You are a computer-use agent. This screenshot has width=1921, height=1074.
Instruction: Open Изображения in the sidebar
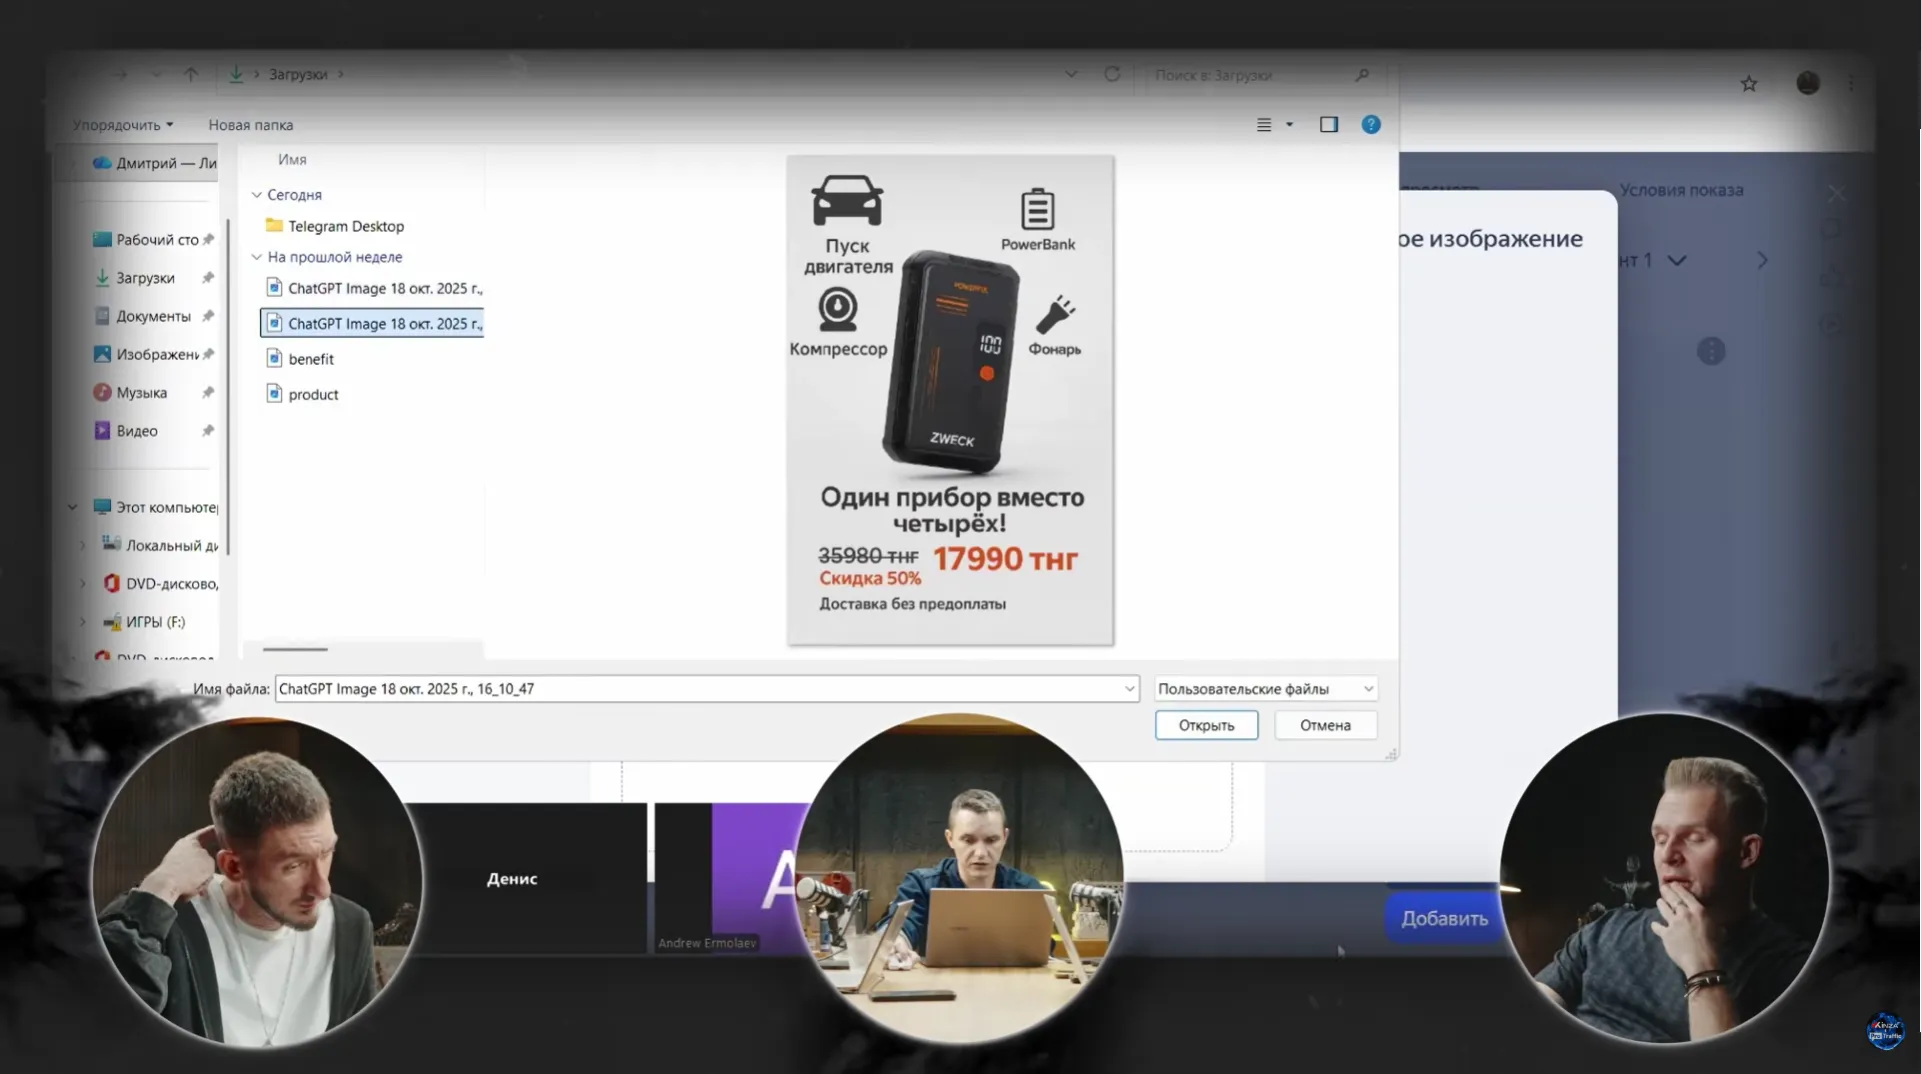pos(158,354)
